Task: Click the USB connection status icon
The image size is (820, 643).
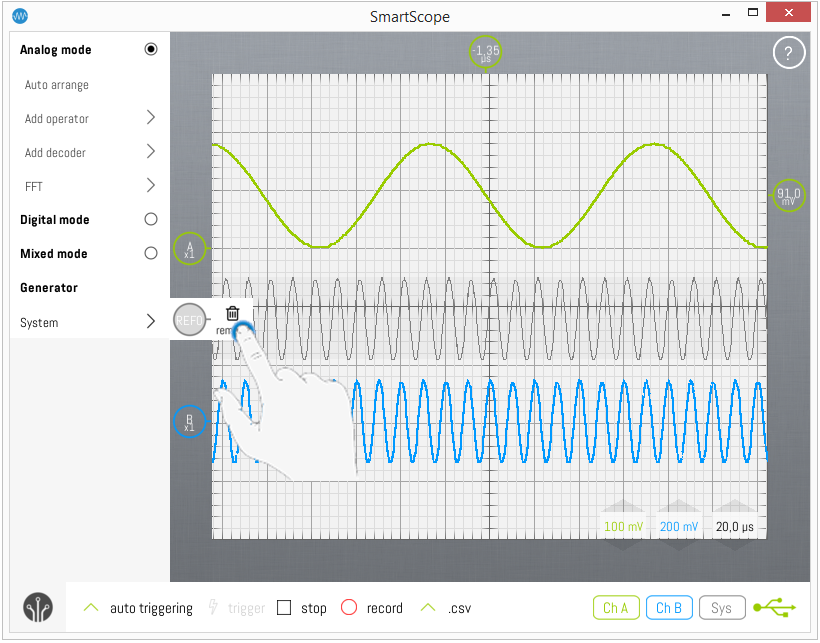Action: [775, 607]
